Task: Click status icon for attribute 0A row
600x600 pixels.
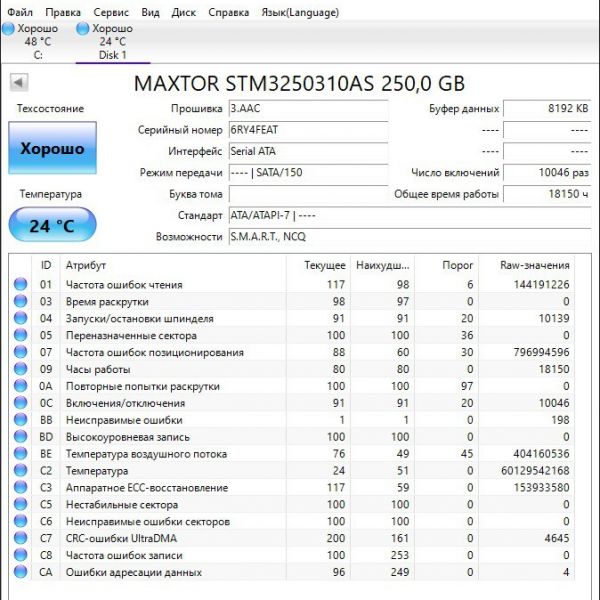Action: (x=21, y=386)
